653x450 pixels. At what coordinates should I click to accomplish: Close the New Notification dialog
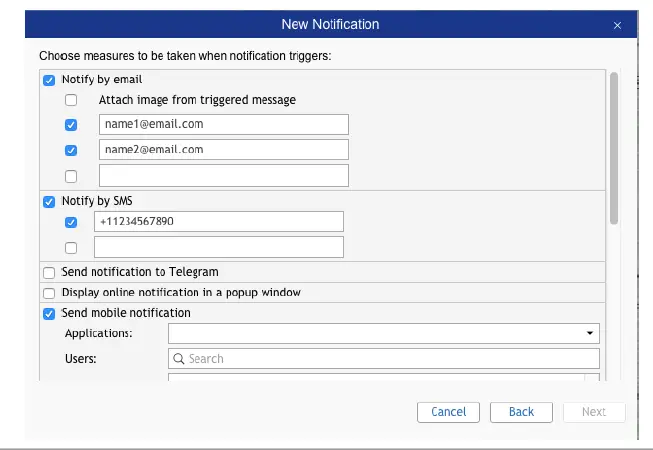point(618,25)
